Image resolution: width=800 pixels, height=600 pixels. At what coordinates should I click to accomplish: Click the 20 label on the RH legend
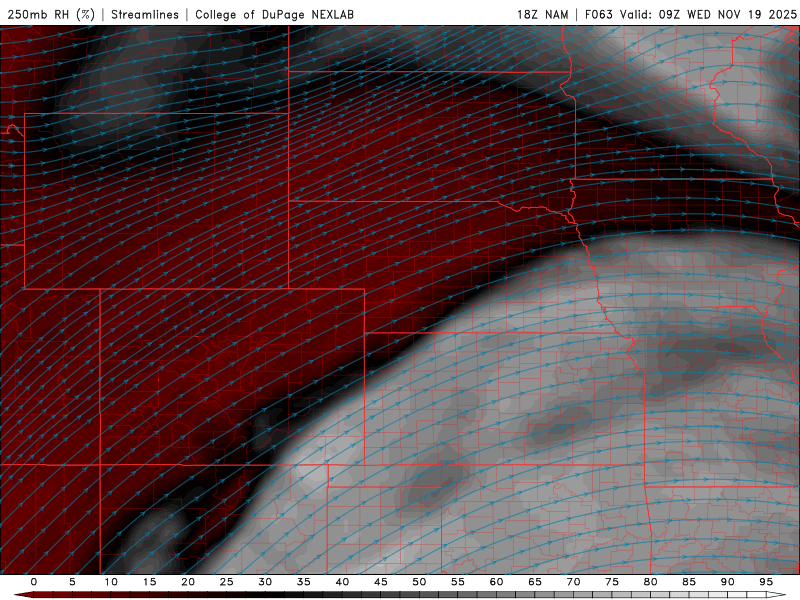click(188, 582)
